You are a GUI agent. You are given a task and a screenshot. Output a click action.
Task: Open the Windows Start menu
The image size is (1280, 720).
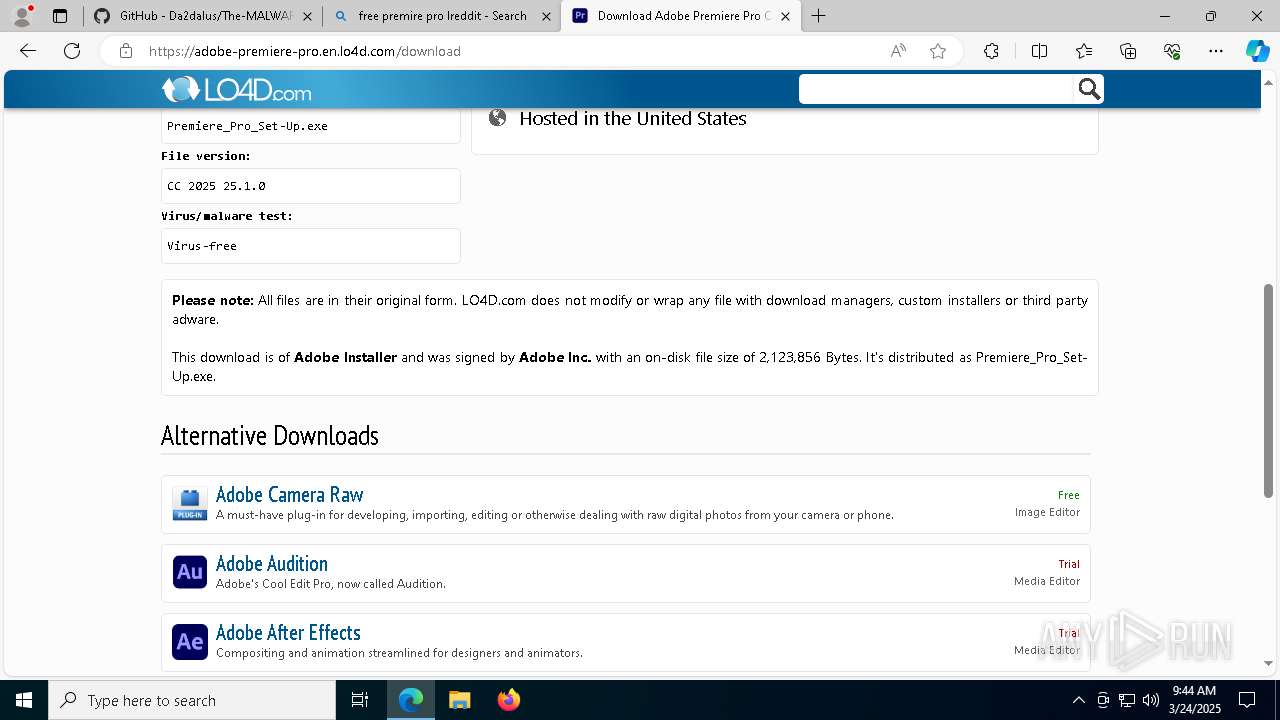point(24,700)
